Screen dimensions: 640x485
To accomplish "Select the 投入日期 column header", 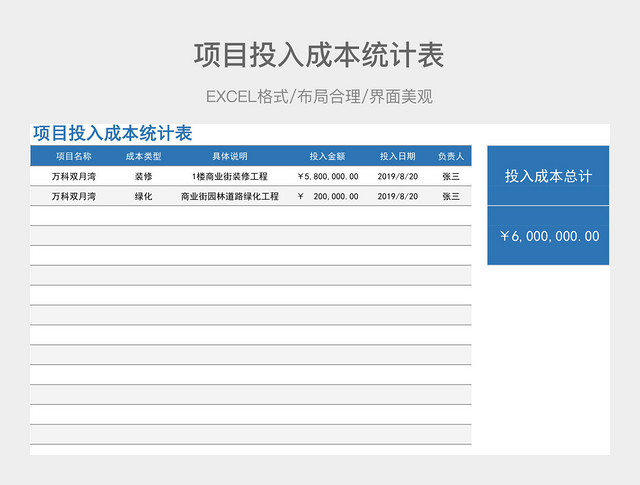I will 398,156.
